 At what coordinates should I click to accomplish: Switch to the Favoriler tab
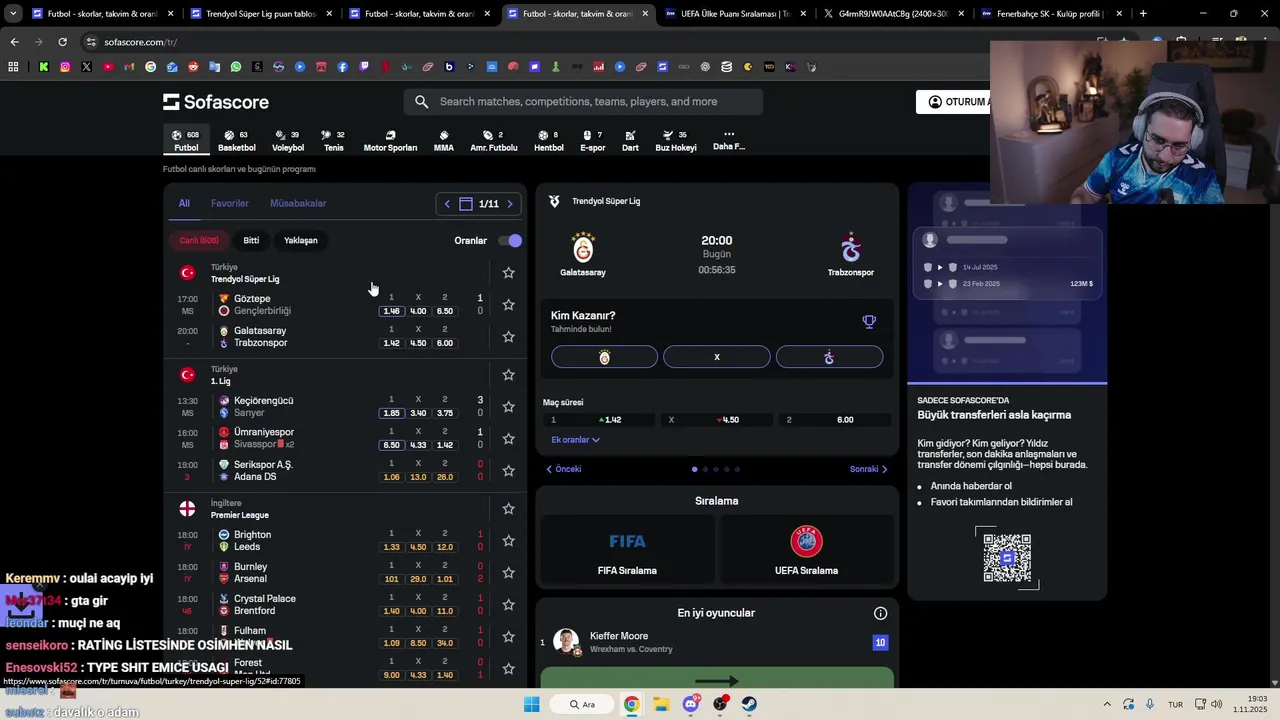click(229, 203)
